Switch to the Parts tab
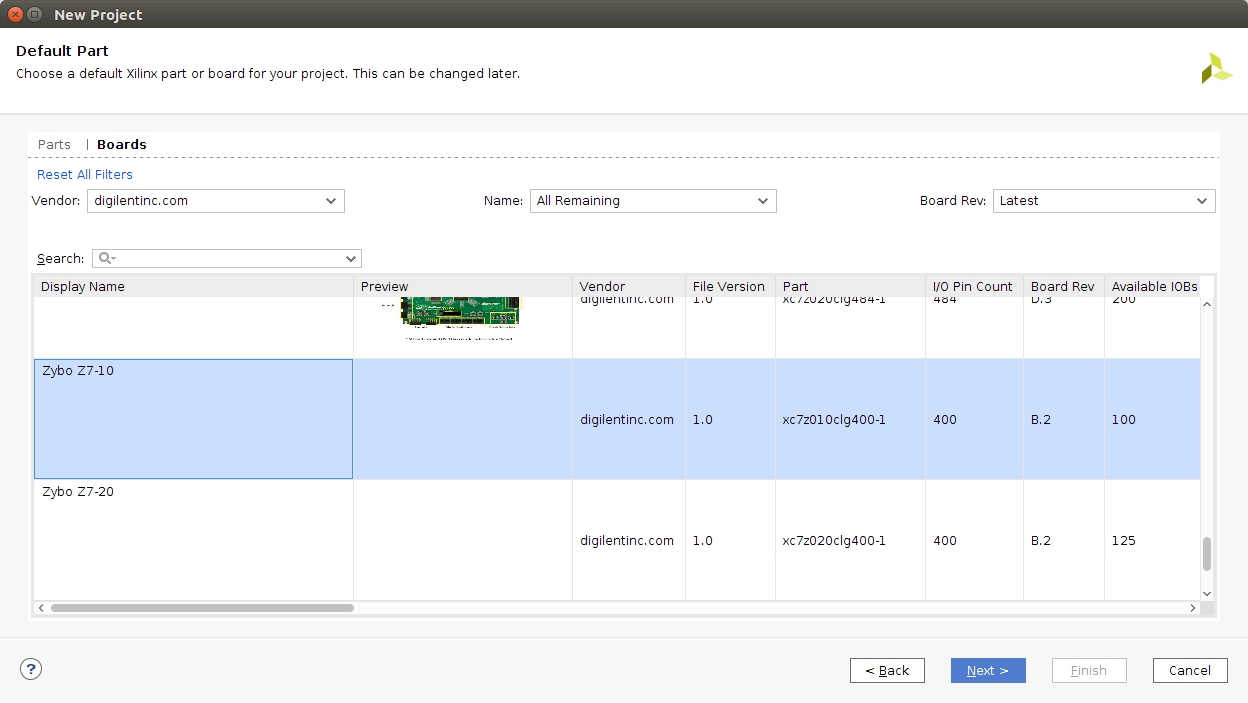1248x703 pixels. 54,145
